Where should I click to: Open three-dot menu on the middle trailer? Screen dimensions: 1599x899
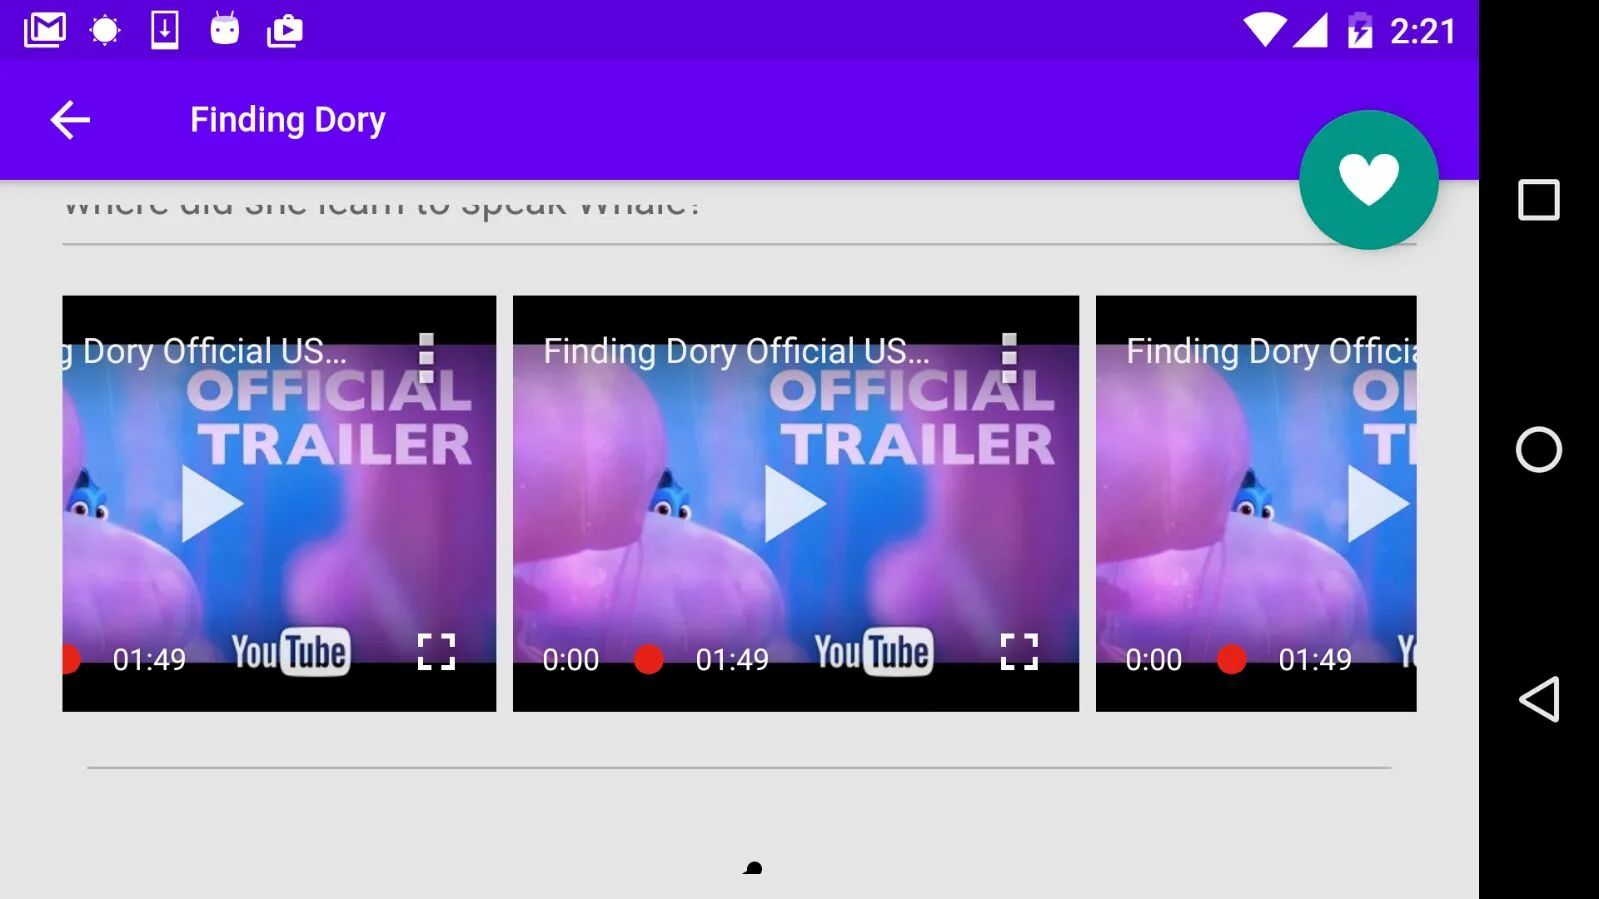click(x=1009, y=358)
